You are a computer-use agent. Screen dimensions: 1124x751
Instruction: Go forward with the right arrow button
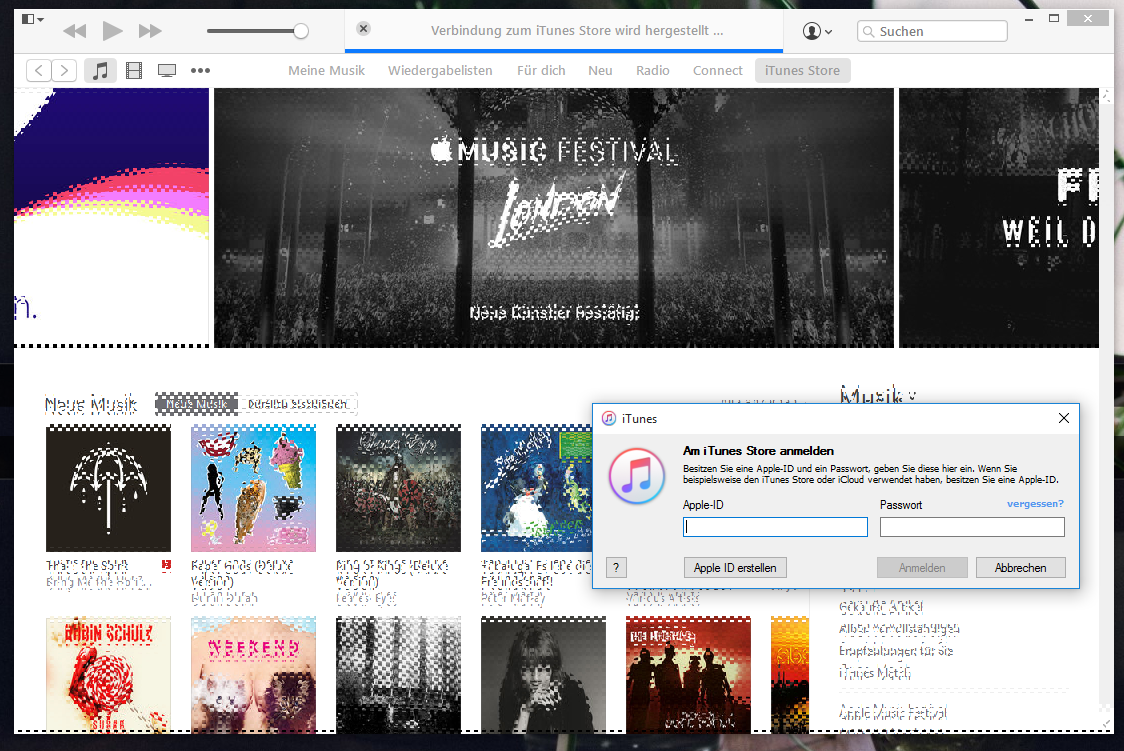pyautogui.click(x=64, y=70)
